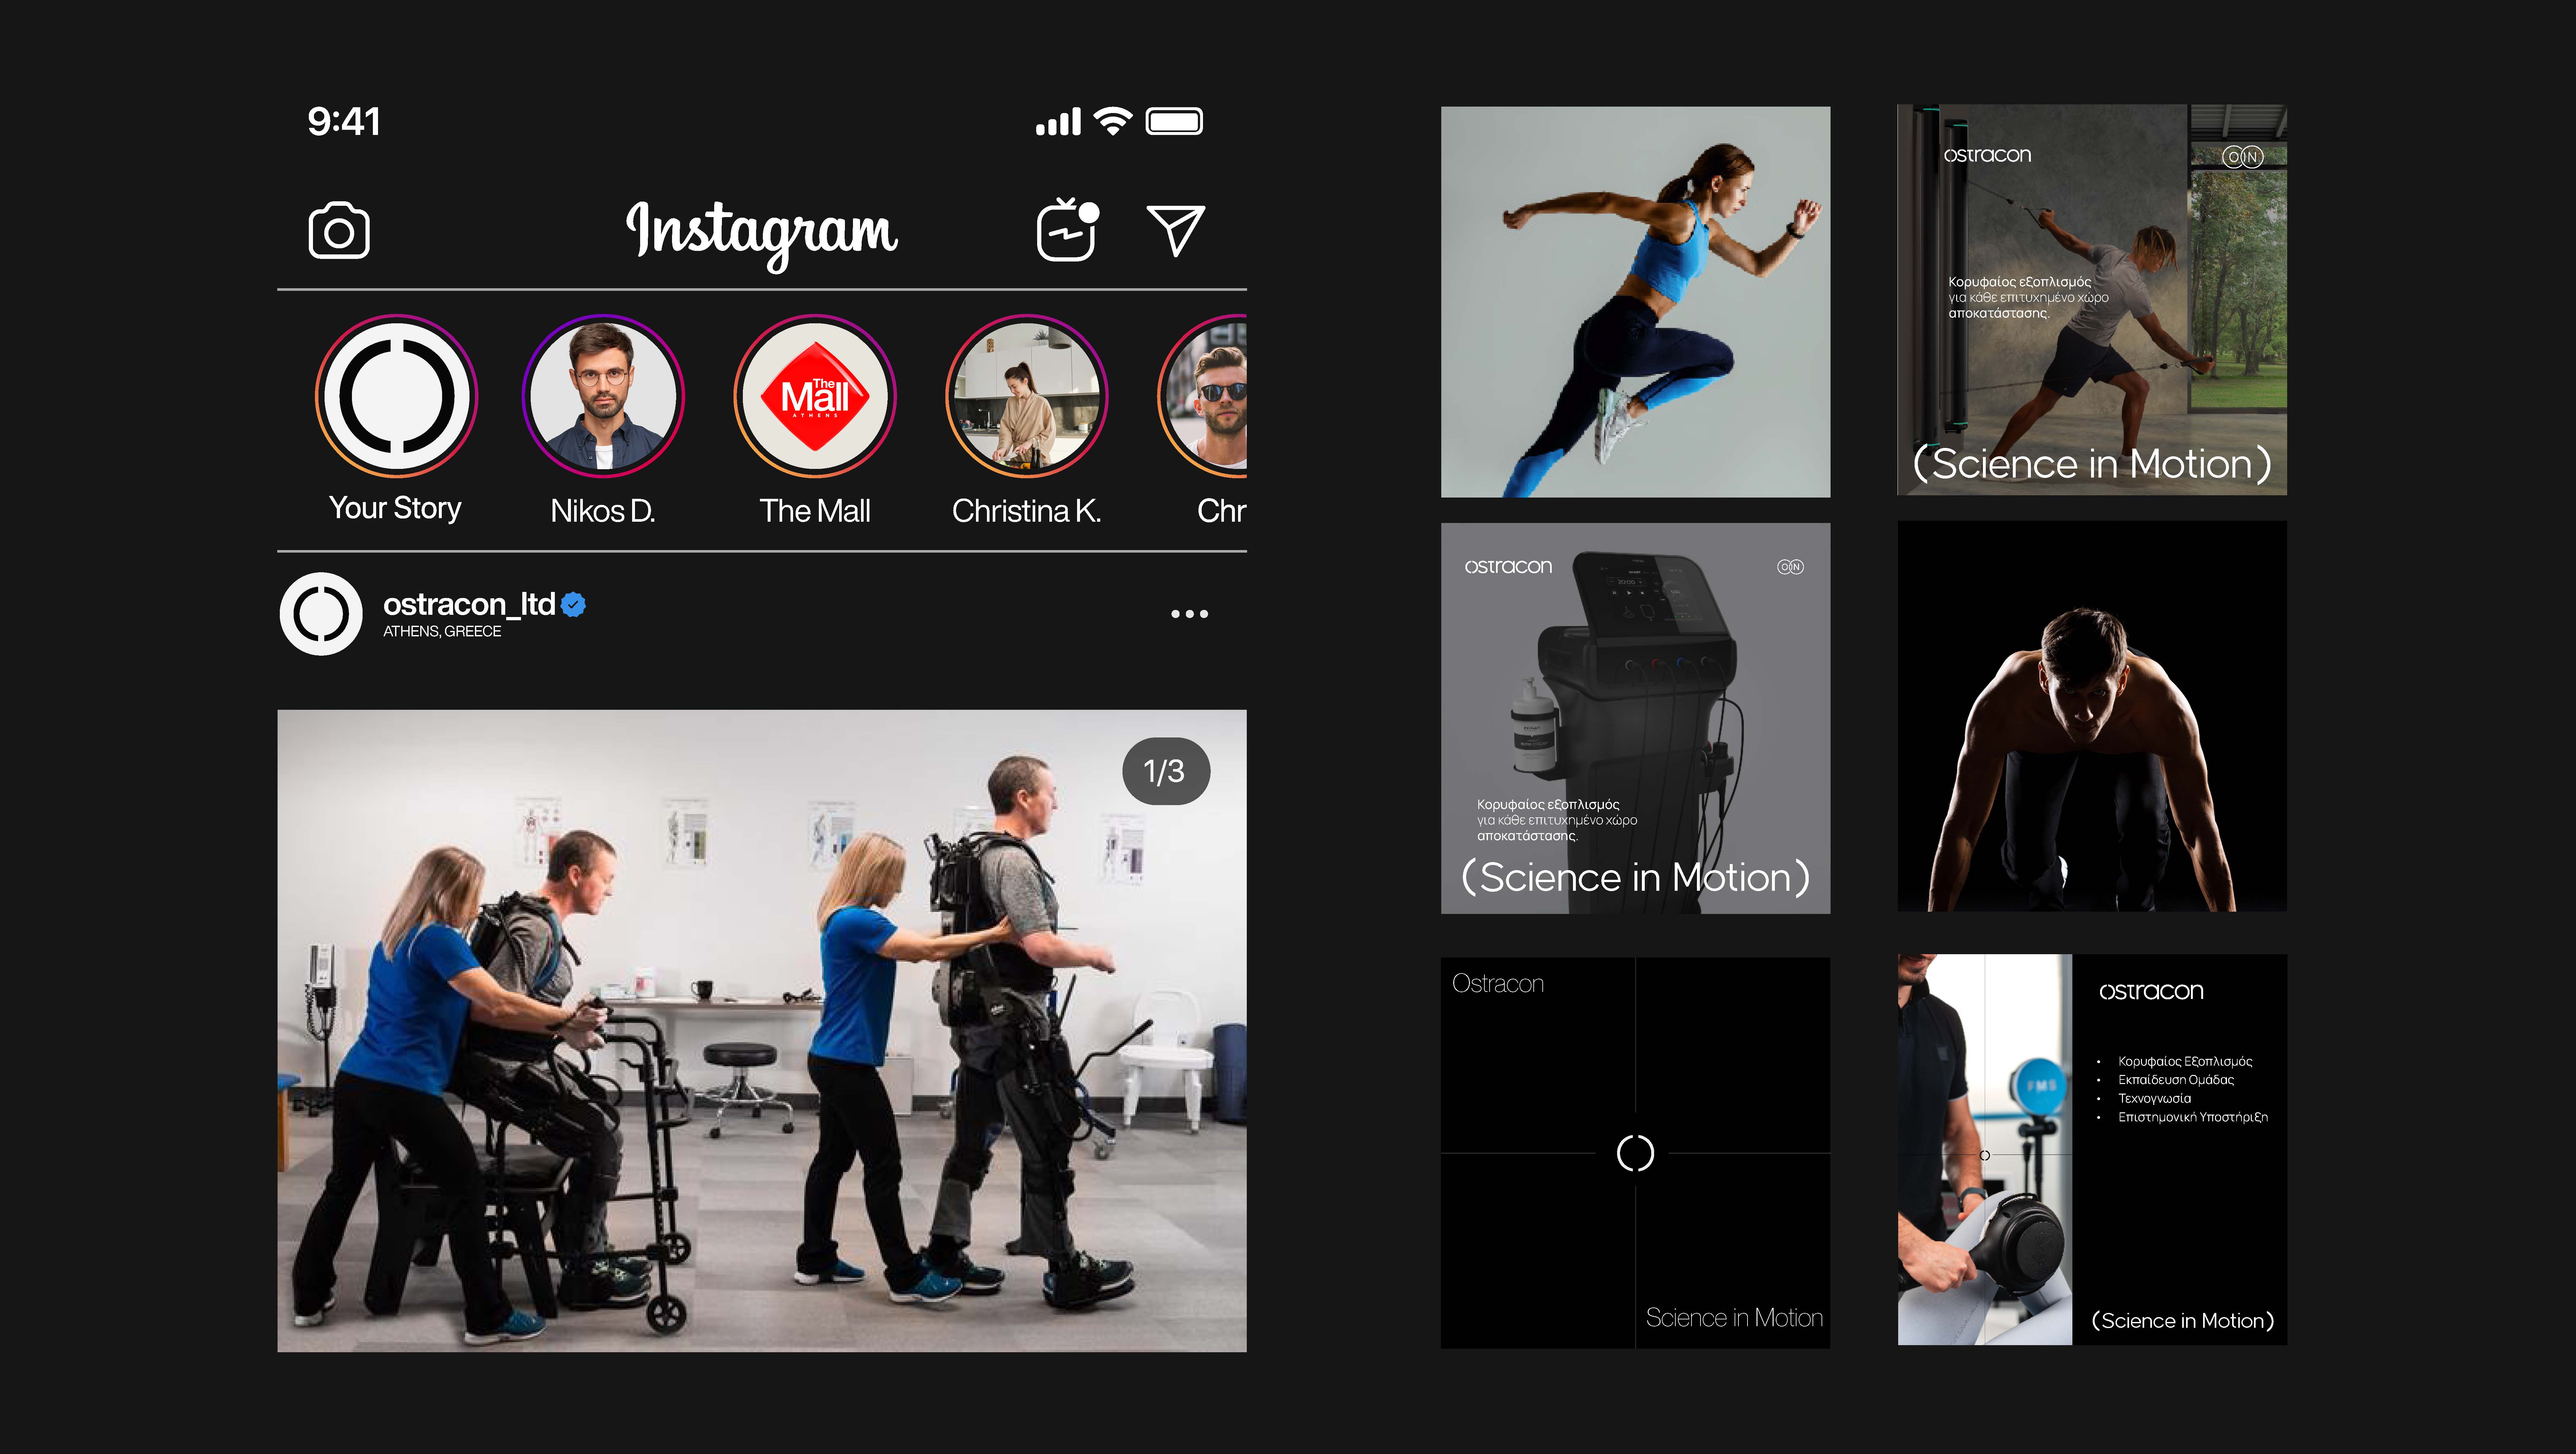2576x1454 pixels.
Task: Open the exoskeleton rehab post photo
Action: click(762, 1031)
